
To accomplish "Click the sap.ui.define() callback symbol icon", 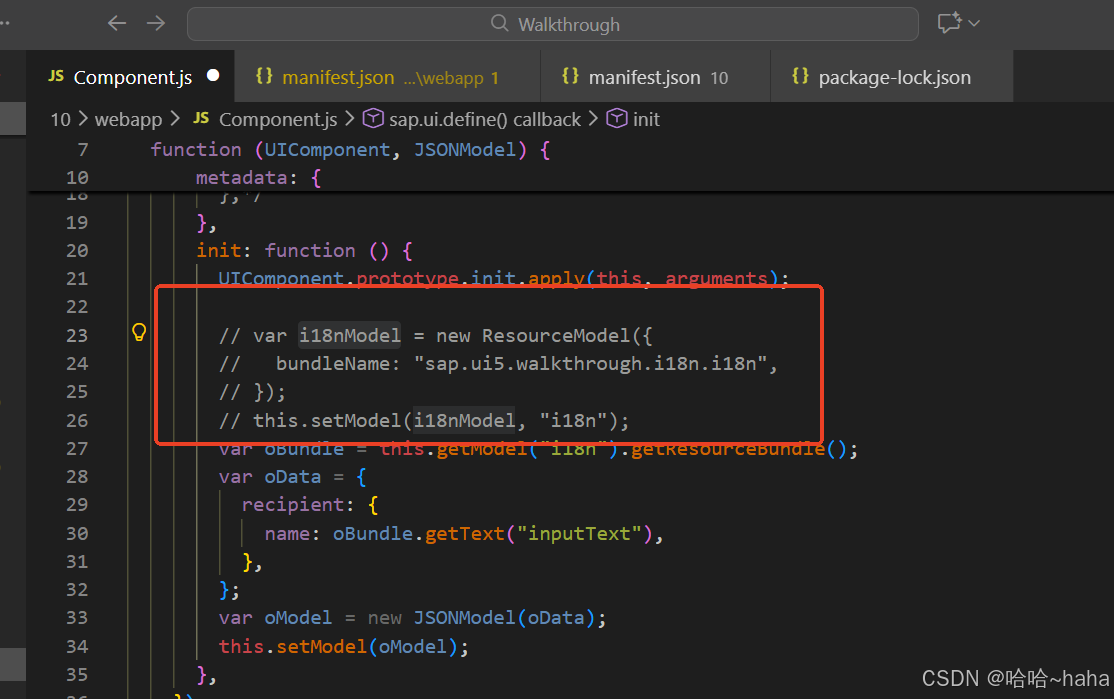I will [372, 119].
